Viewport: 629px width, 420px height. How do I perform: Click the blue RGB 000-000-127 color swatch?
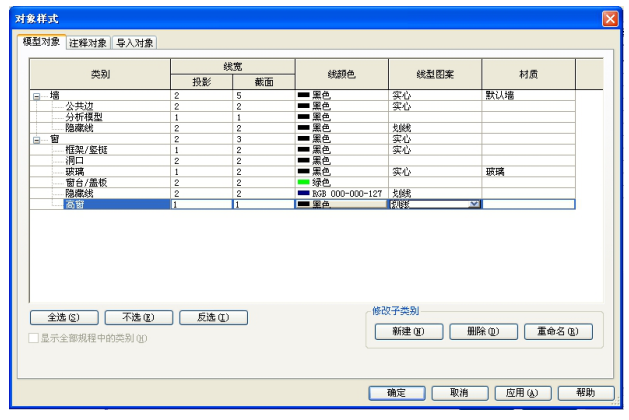tap(305, 193)
